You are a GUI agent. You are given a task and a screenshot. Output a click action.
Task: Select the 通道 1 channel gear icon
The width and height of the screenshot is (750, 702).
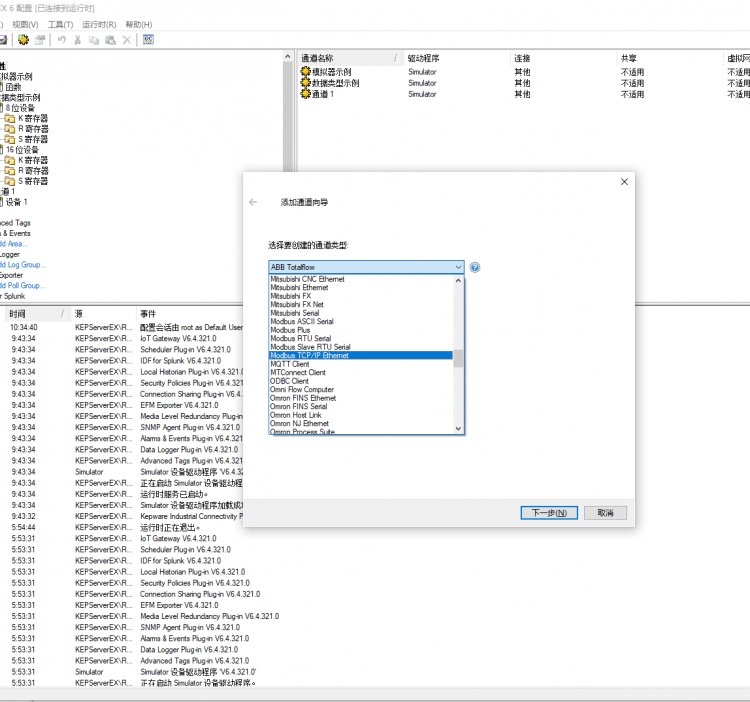(x=306, y=94)
